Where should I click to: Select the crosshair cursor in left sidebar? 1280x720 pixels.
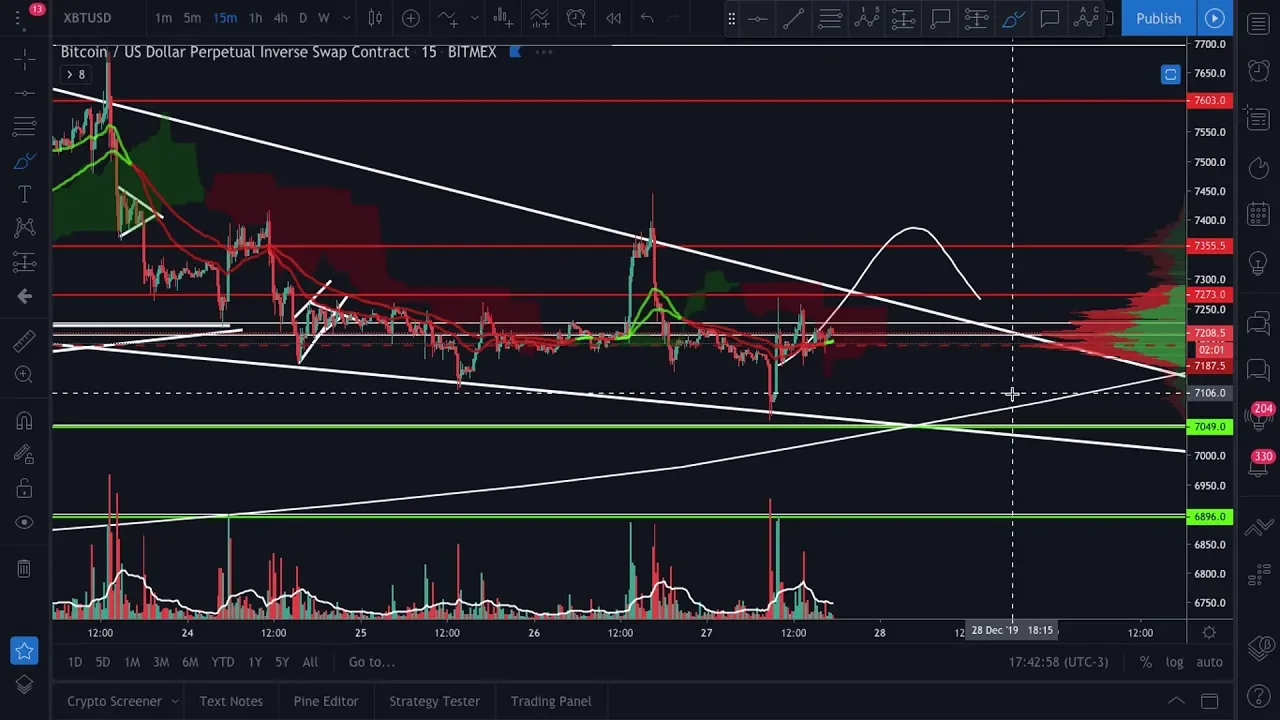click(x=25, y=60)
